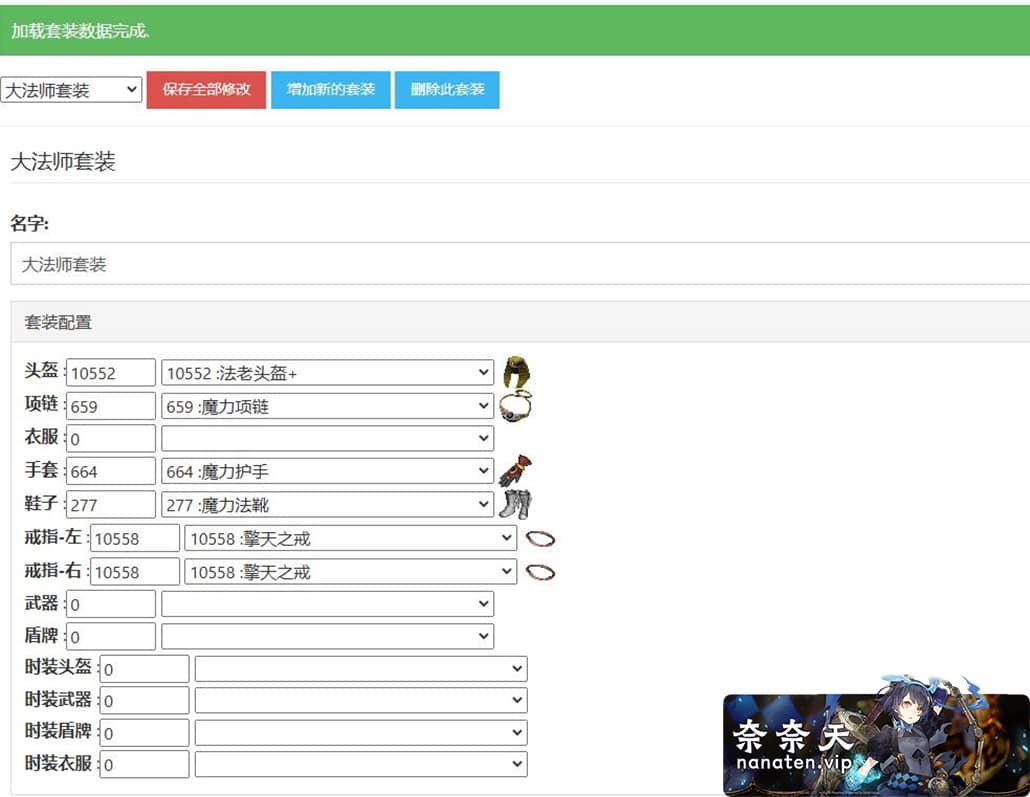Click the right ring item icon
Image resolution: width=1030 pixels, height=797 pixels.
[540, 572]
